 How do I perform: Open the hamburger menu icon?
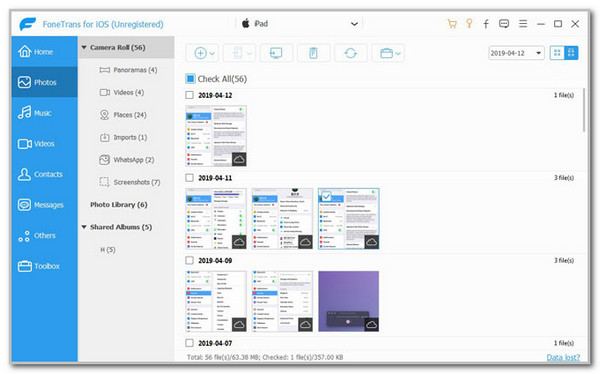click(x=523, y=24)
